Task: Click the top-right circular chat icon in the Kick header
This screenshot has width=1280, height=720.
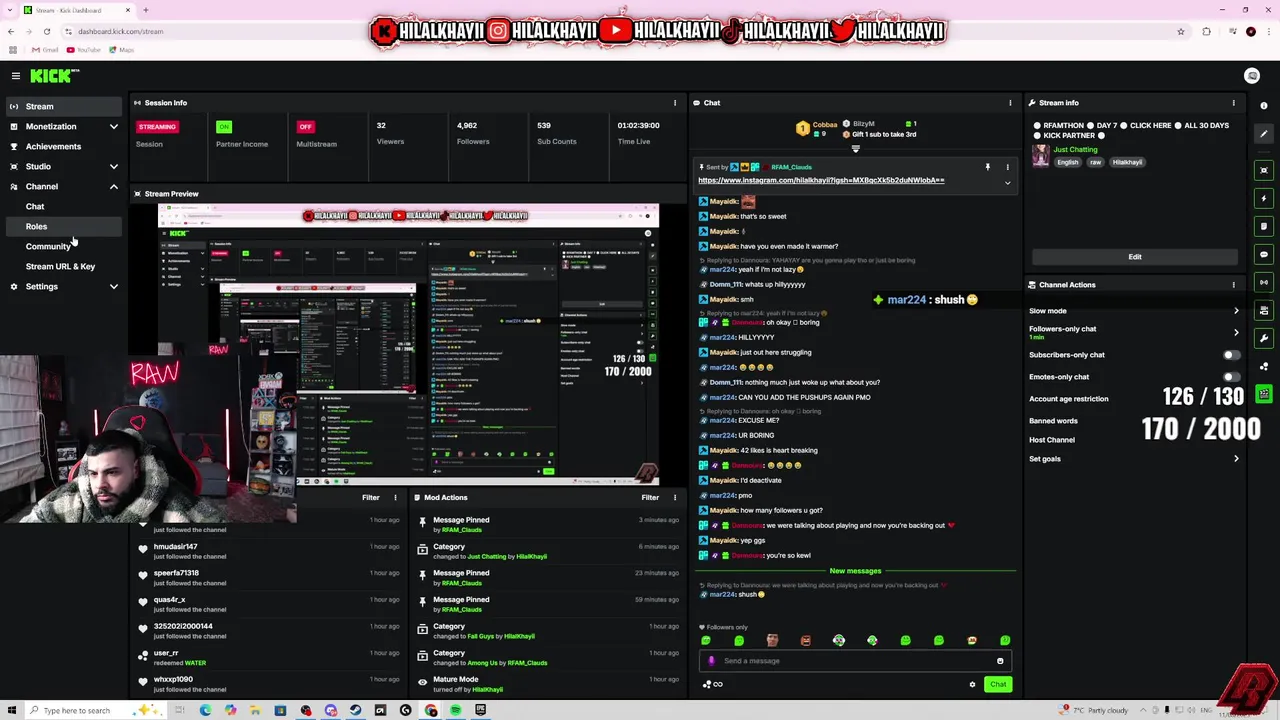Action: [x=1252, y=76]
